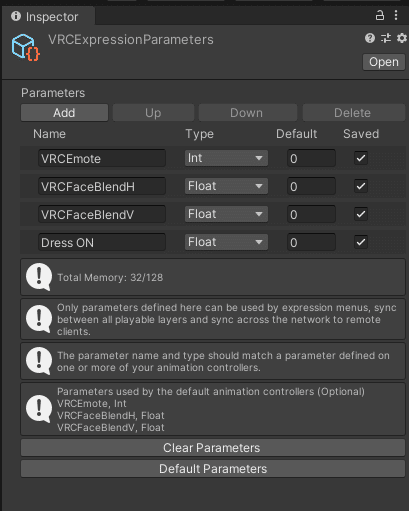Open the Int type dropdown for VRCEmote
Screen dimensions: 409x511
click(x=226, y=158)
